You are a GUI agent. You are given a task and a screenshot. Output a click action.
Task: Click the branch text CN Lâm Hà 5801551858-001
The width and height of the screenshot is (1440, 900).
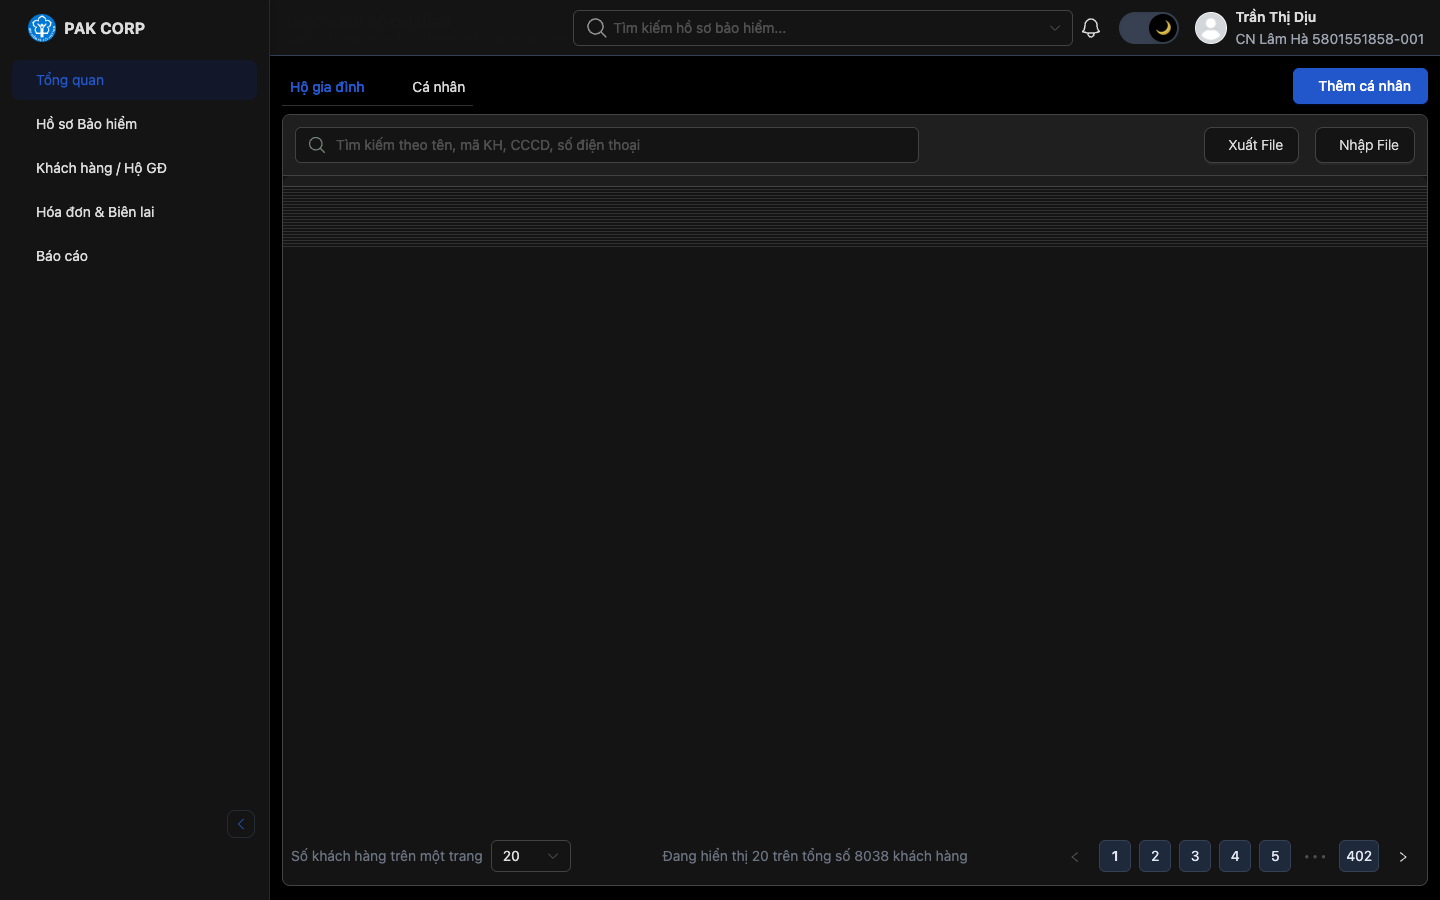point(1329,39)
